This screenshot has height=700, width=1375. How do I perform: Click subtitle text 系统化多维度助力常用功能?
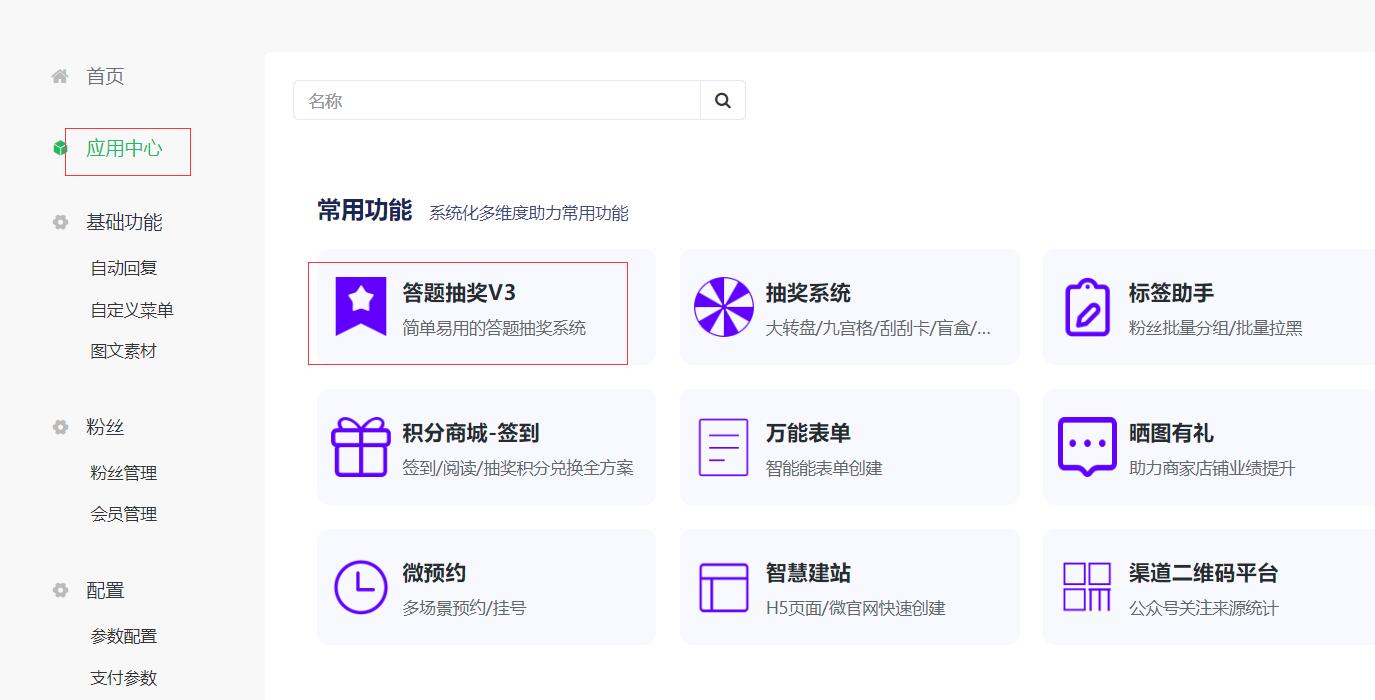[x=529, y=213]
